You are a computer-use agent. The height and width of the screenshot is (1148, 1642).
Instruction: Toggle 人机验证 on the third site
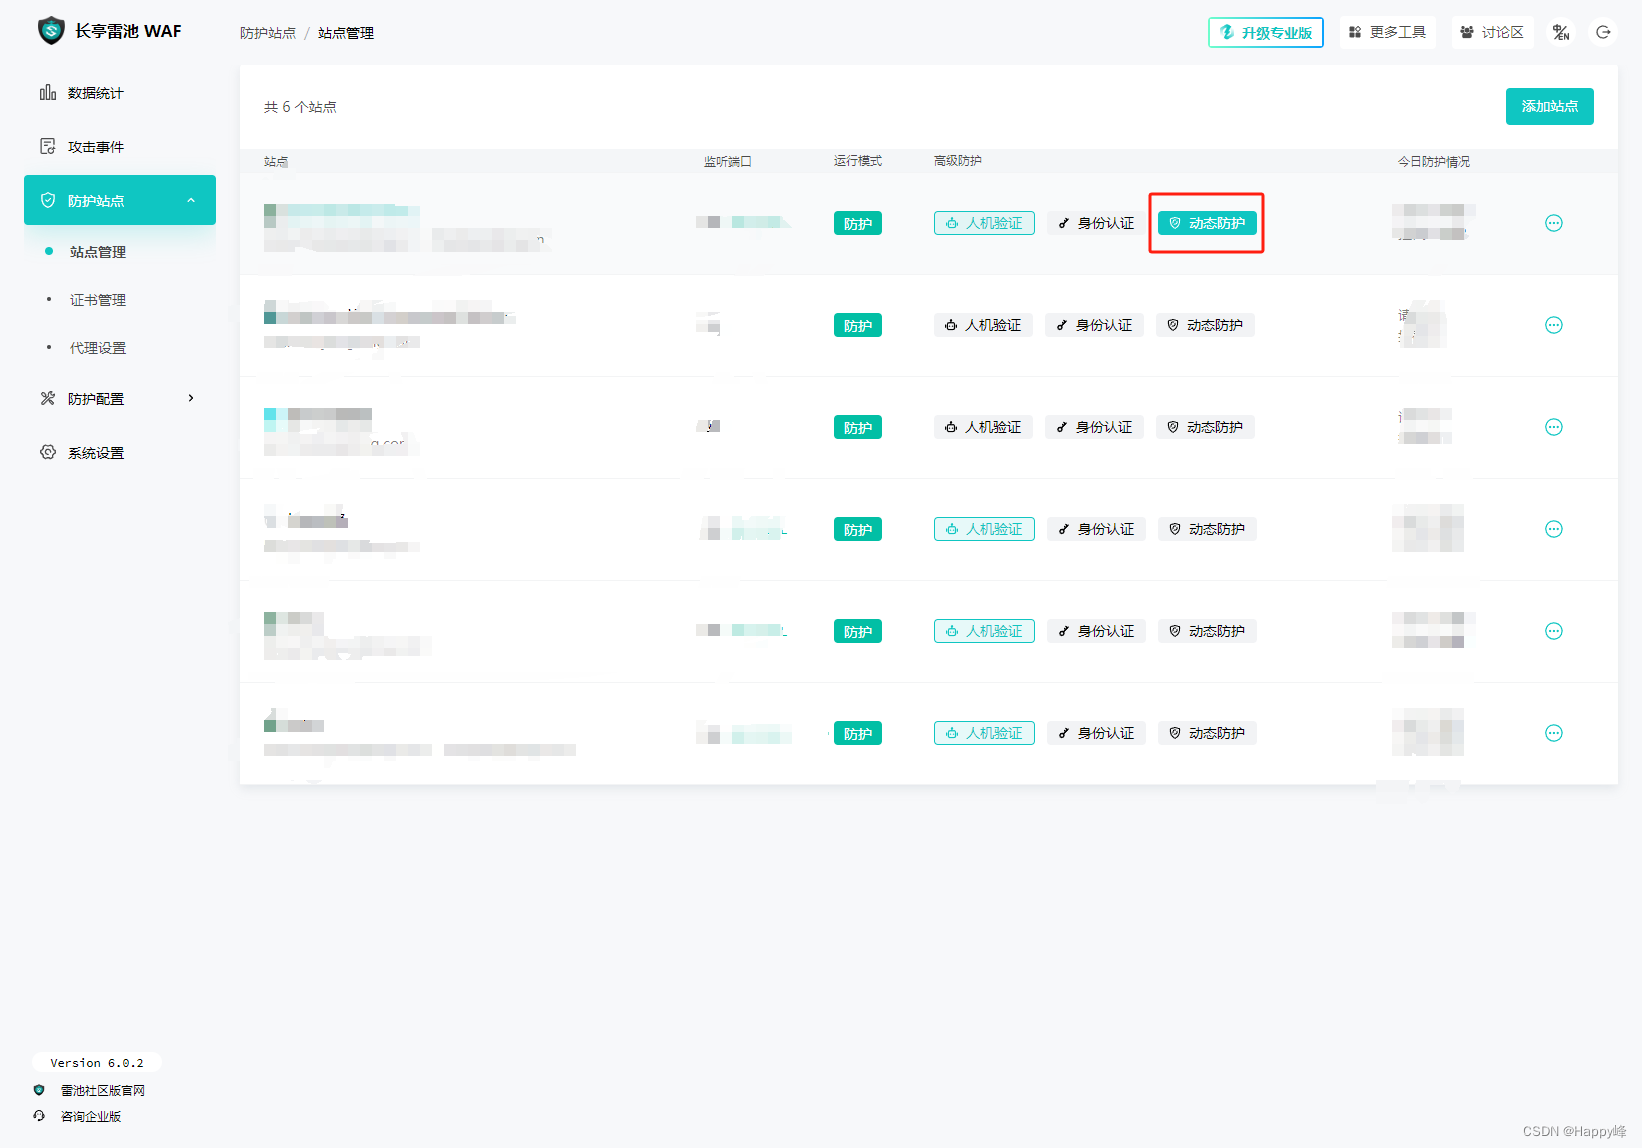click(x=983, y=427)
